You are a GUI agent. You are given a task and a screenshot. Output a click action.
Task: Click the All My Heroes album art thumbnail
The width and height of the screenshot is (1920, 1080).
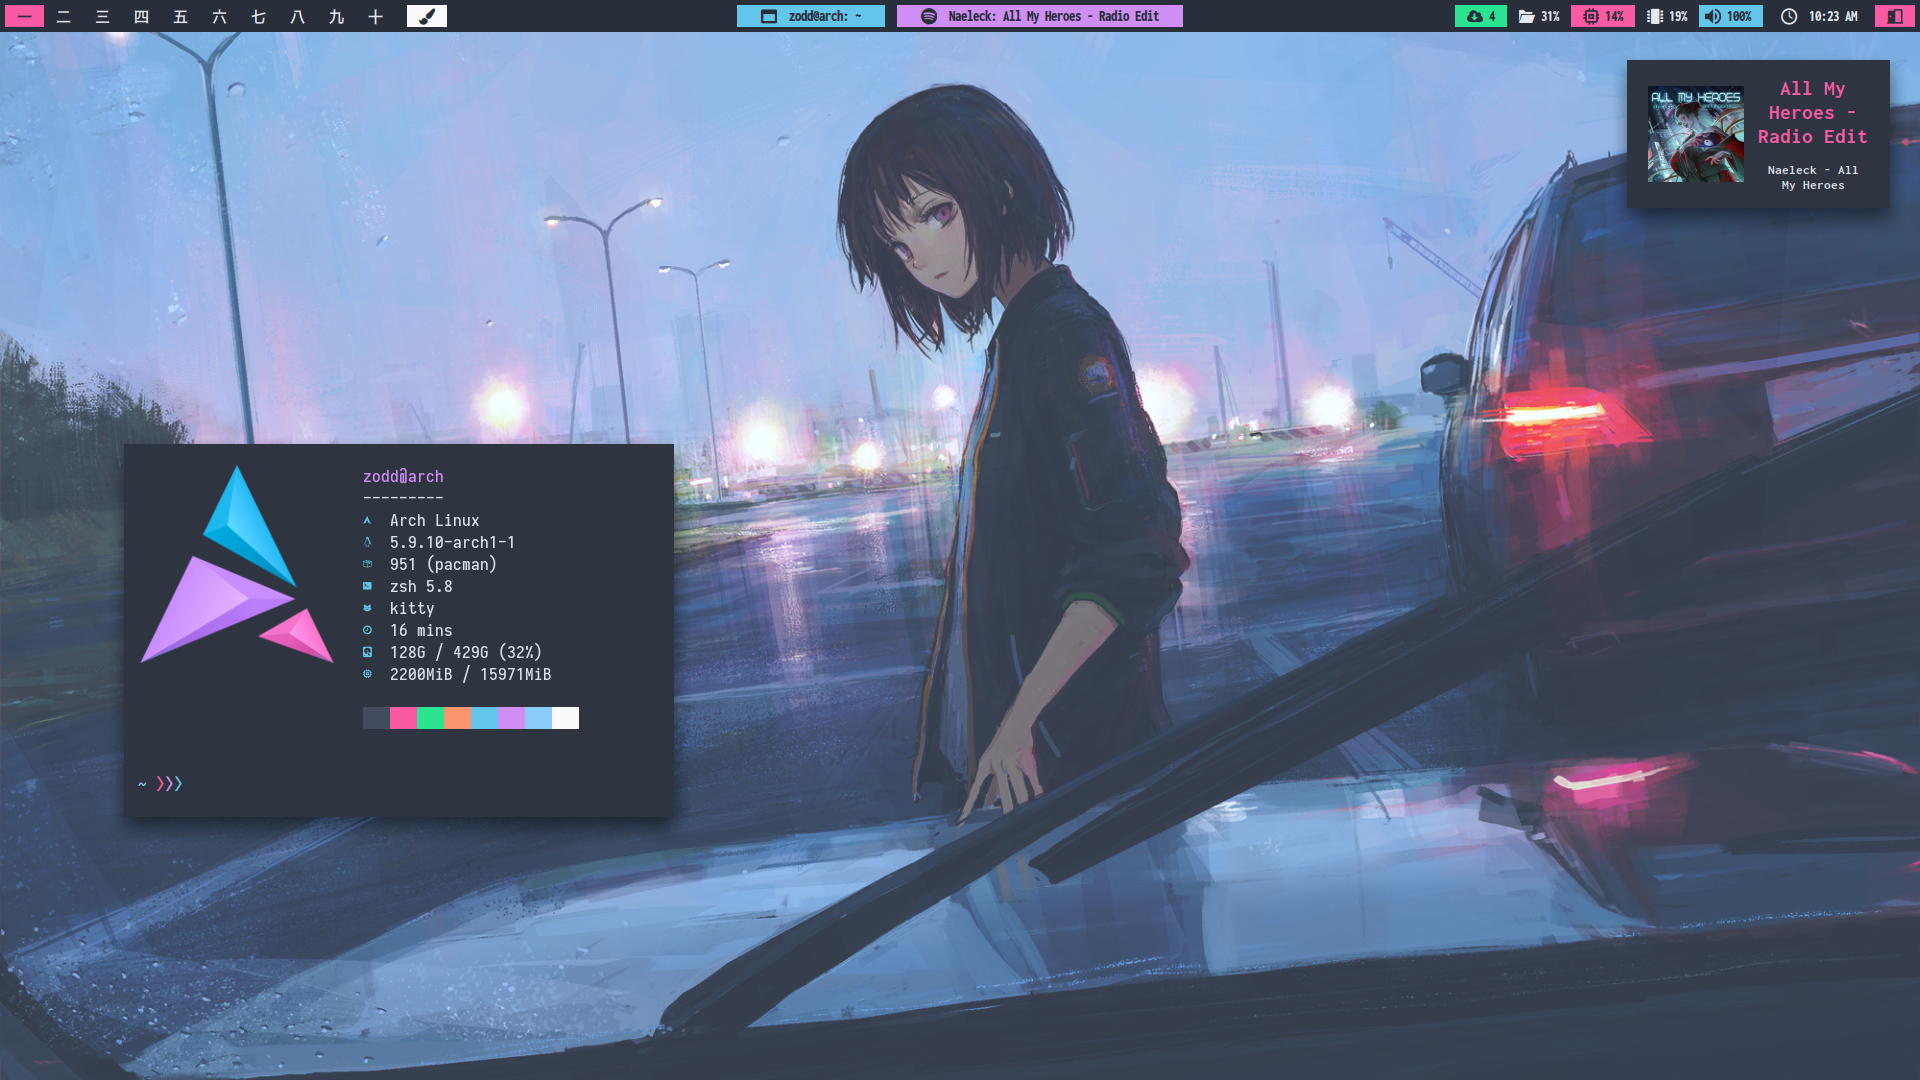(1695, 134)
